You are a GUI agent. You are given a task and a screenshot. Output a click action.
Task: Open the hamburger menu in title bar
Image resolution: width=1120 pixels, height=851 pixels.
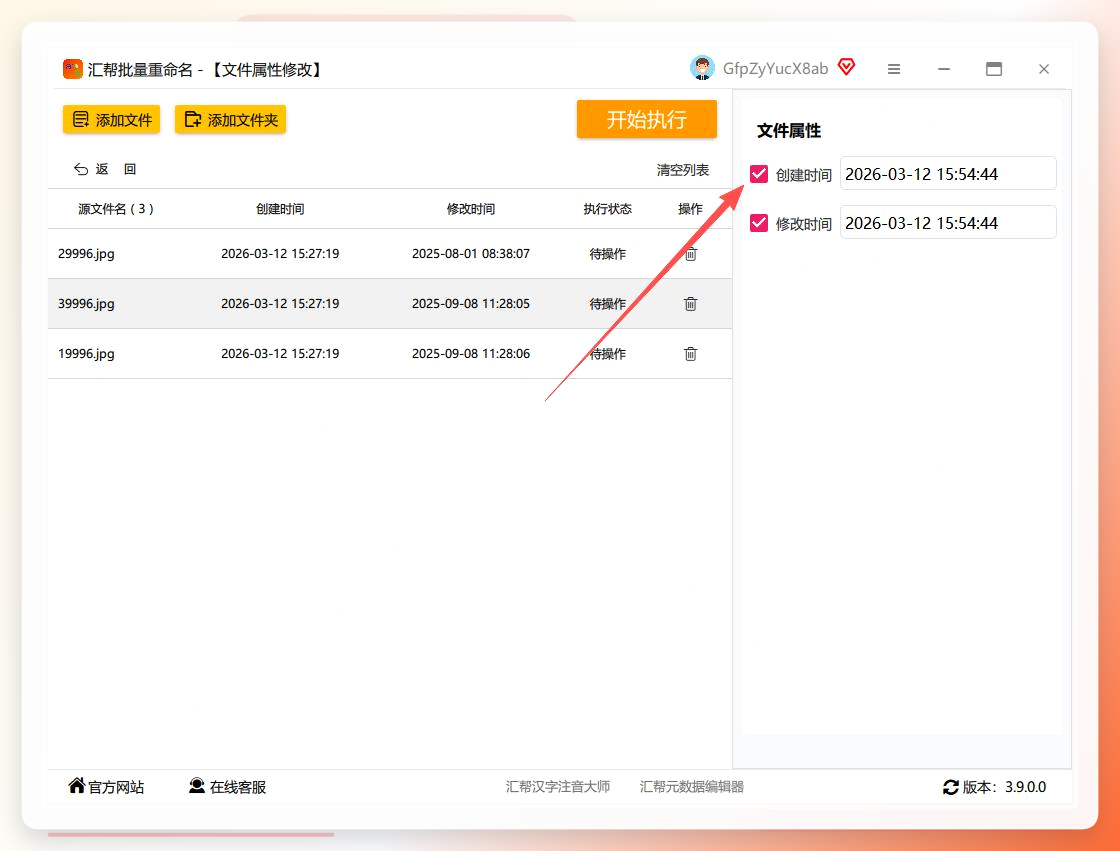(x=894, y=69)
